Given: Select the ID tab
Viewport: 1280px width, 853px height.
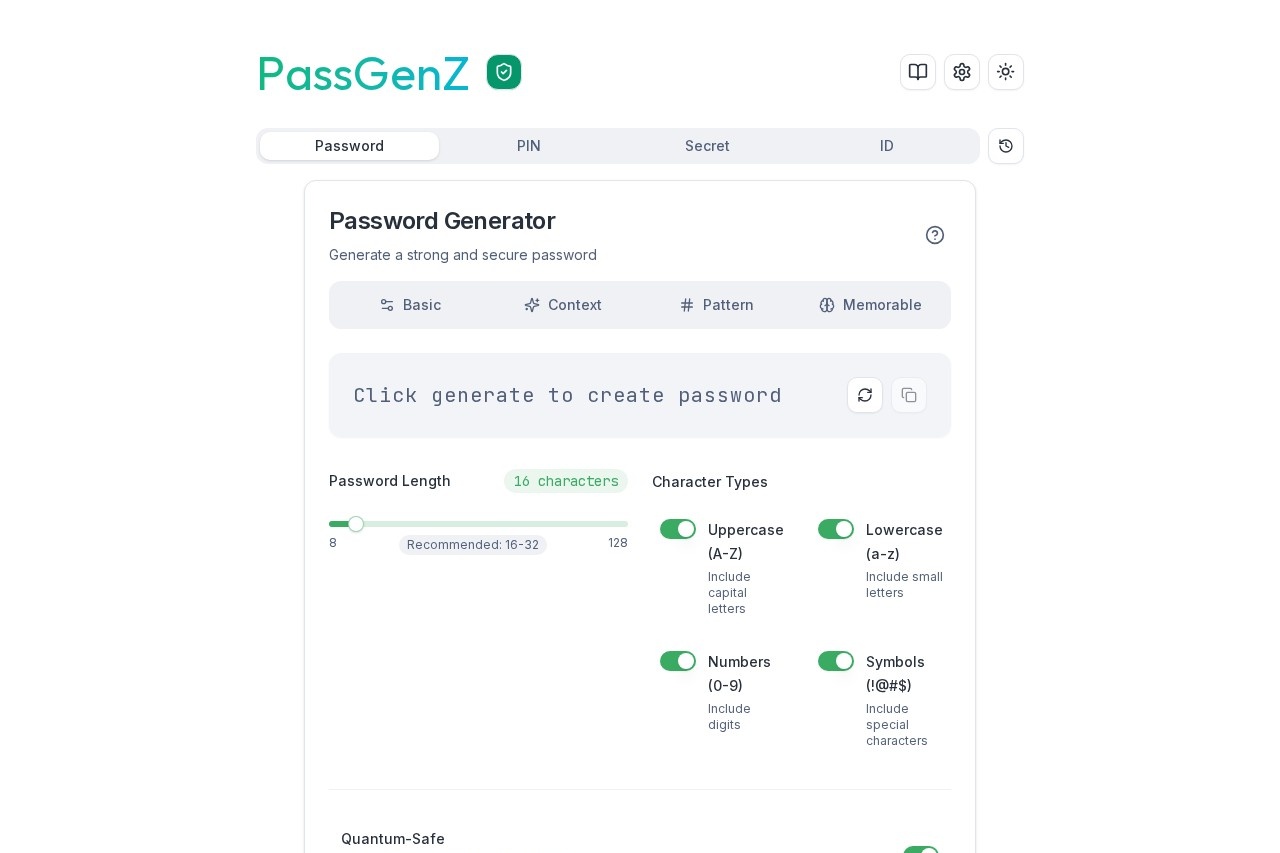Looking at the screenshot, I should [x=887, y=146].
